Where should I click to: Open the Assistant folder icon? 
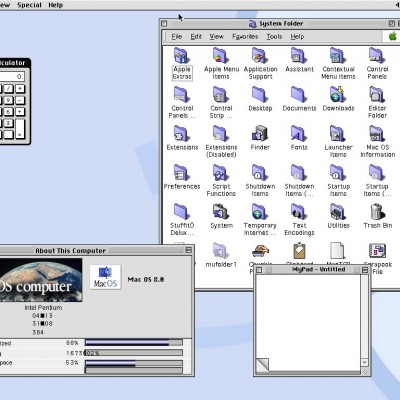pyautogui.click(x=299, y=56)
